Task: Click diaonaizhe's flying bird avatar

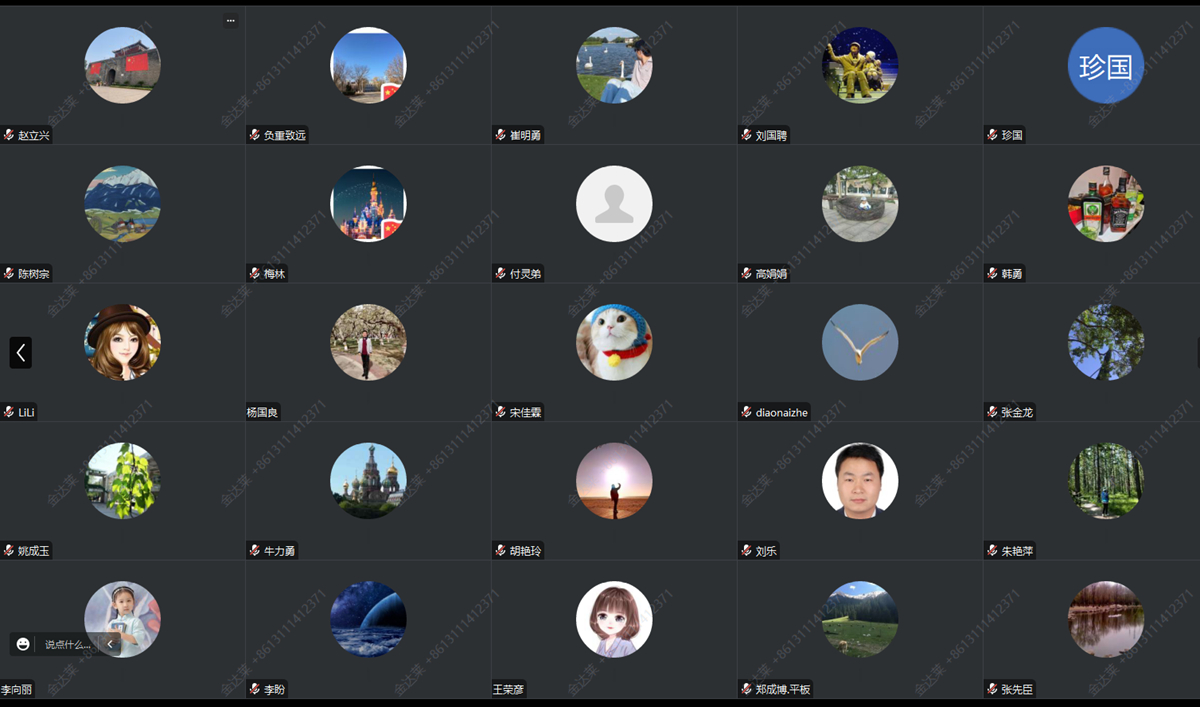Action: tap(860, 342)
